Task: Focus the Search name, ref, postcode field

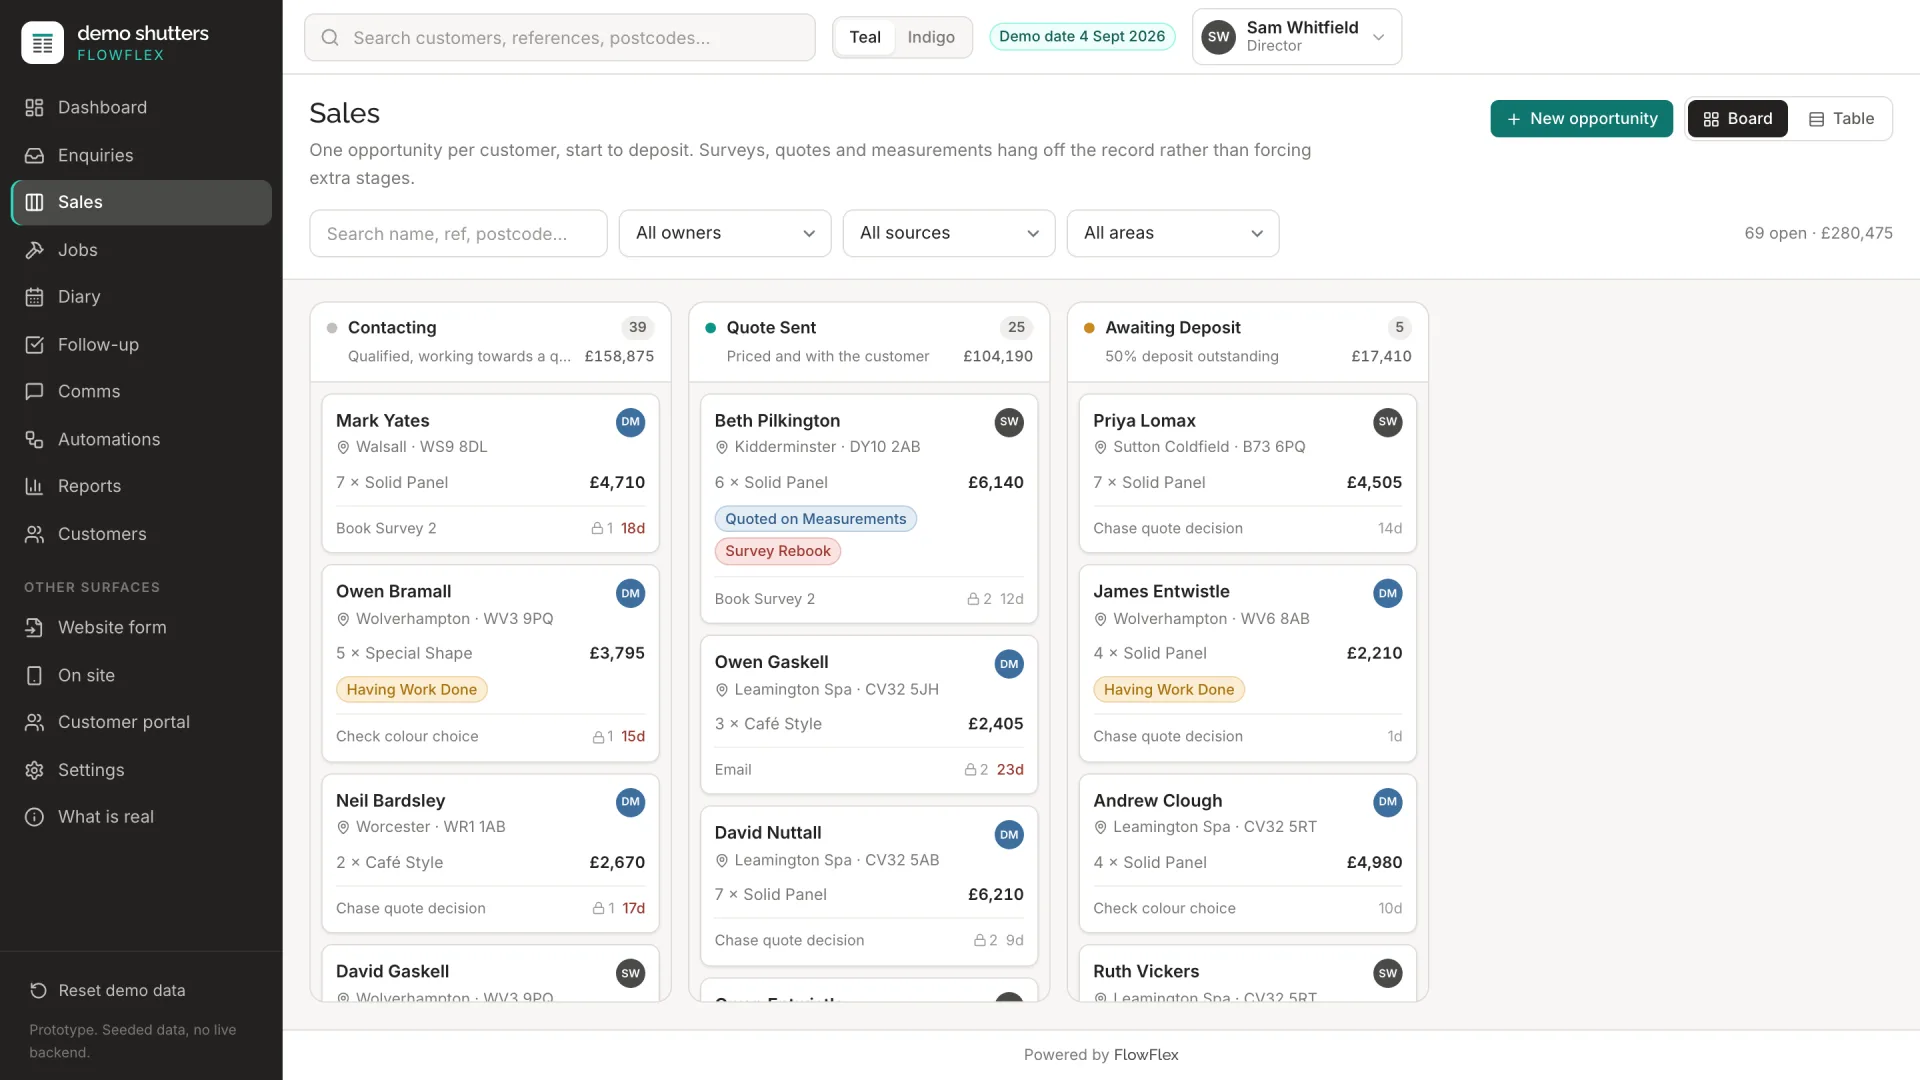Action: 458,234
